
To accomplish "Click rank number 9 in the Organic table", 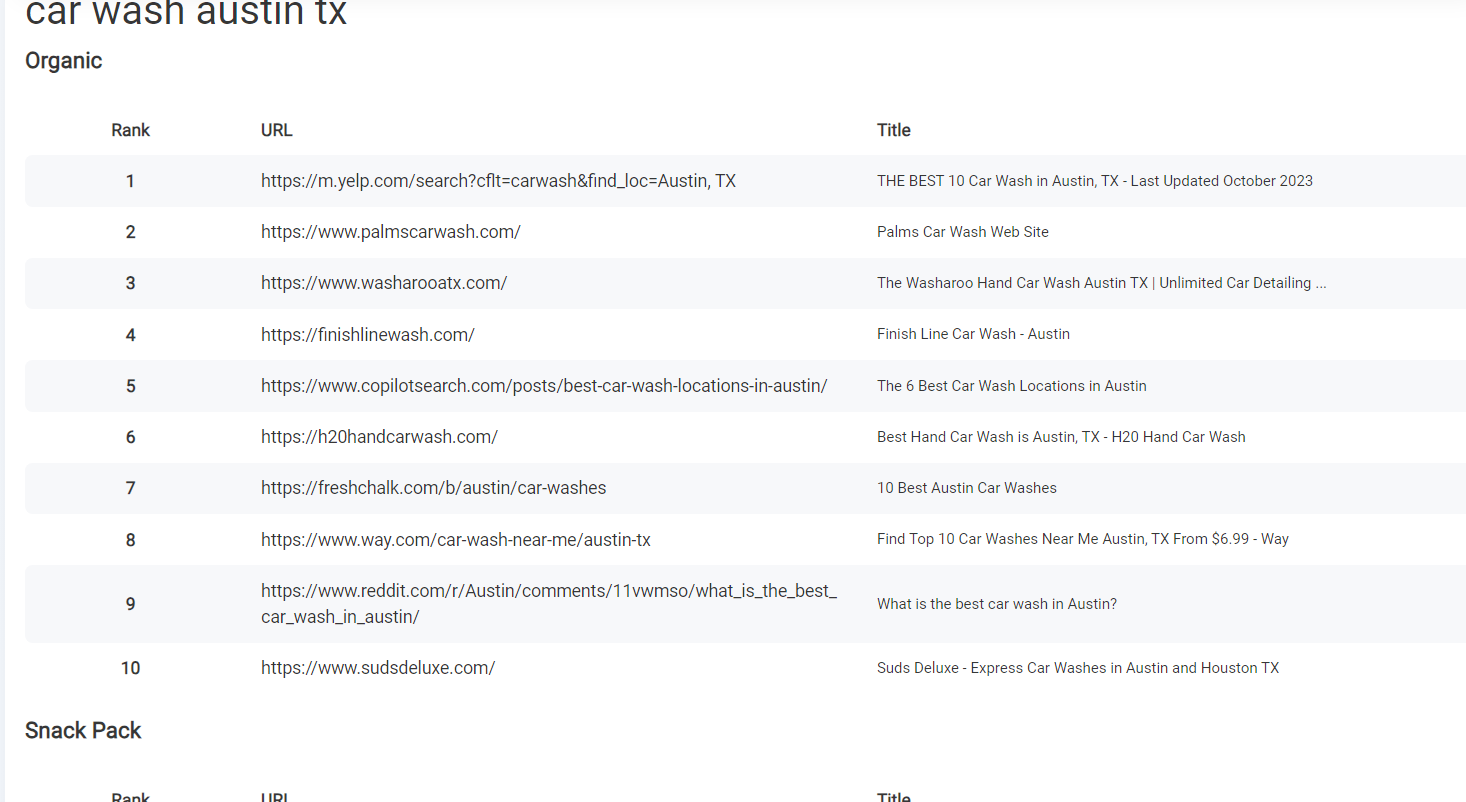I will 131,604.
